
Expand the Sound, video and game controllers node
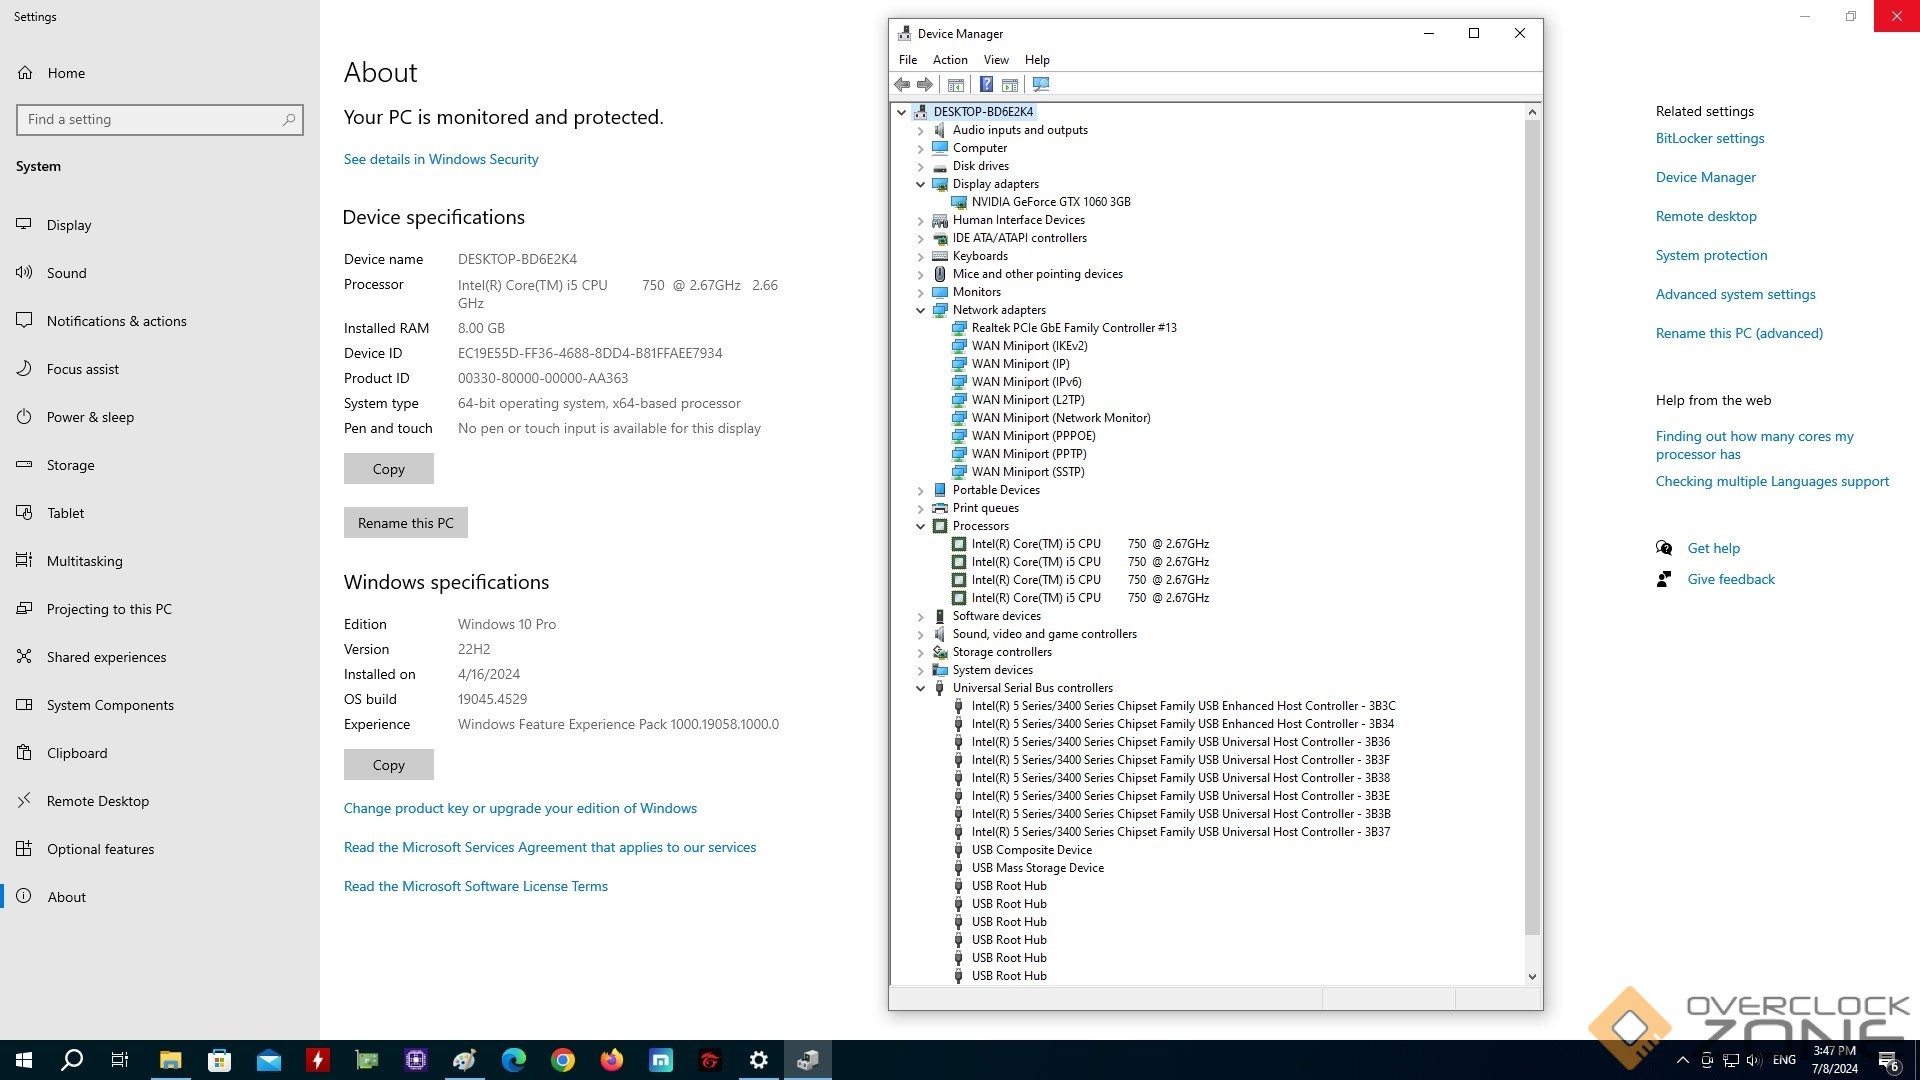tap(920, 634)
